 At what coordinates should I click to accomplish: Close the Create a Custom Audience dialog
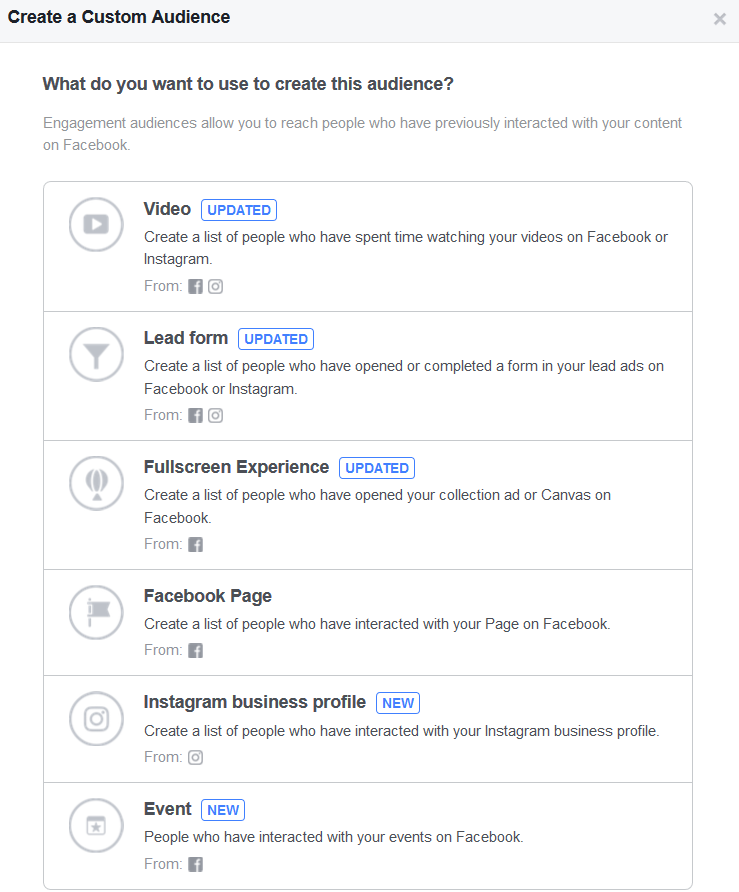coord(720,19)
